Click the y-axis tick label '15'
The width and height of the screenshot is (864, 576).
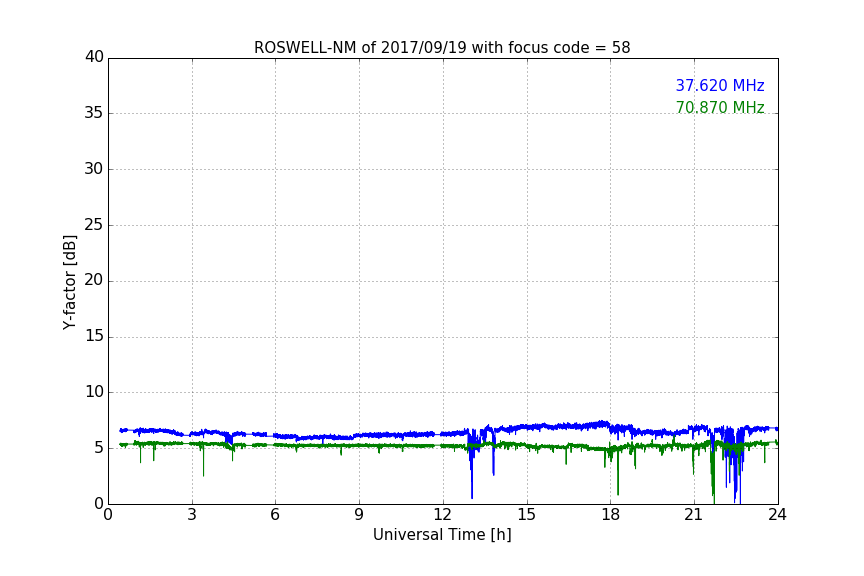pyautogui.click(x=94, y=336)
